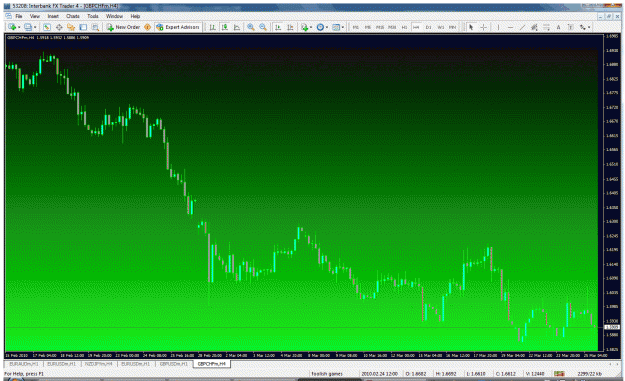Image resolution: width=625 pixels, height=381 pixels.
Task: Zoom out of the chart
Action: point(263,27)
